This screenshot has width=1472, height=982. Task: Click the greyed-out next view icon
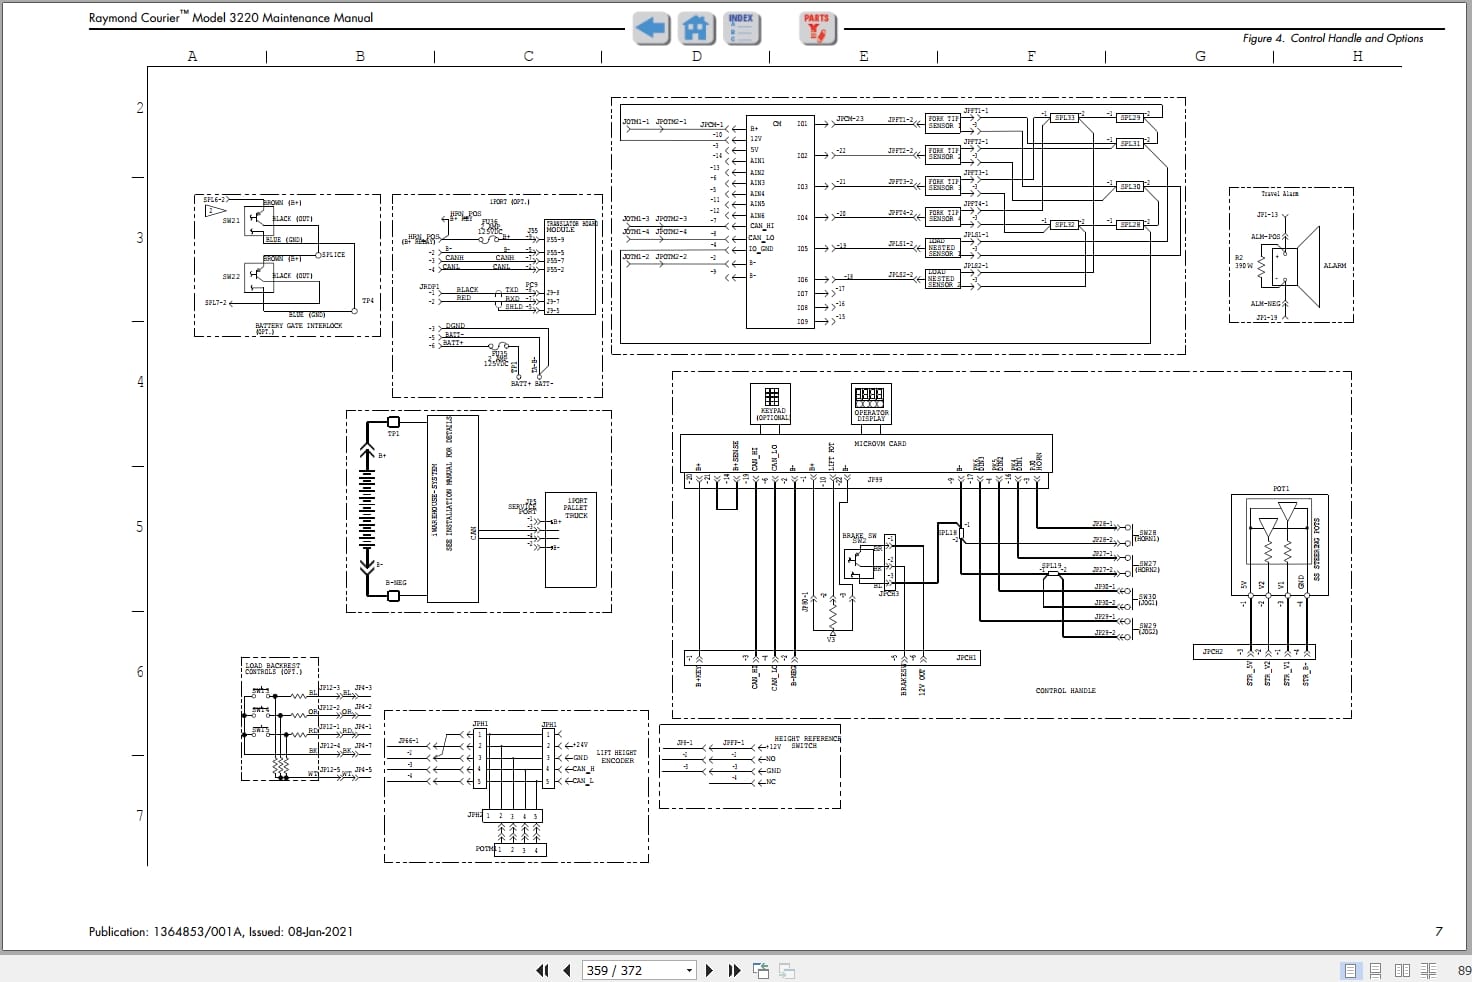(787, 970)
